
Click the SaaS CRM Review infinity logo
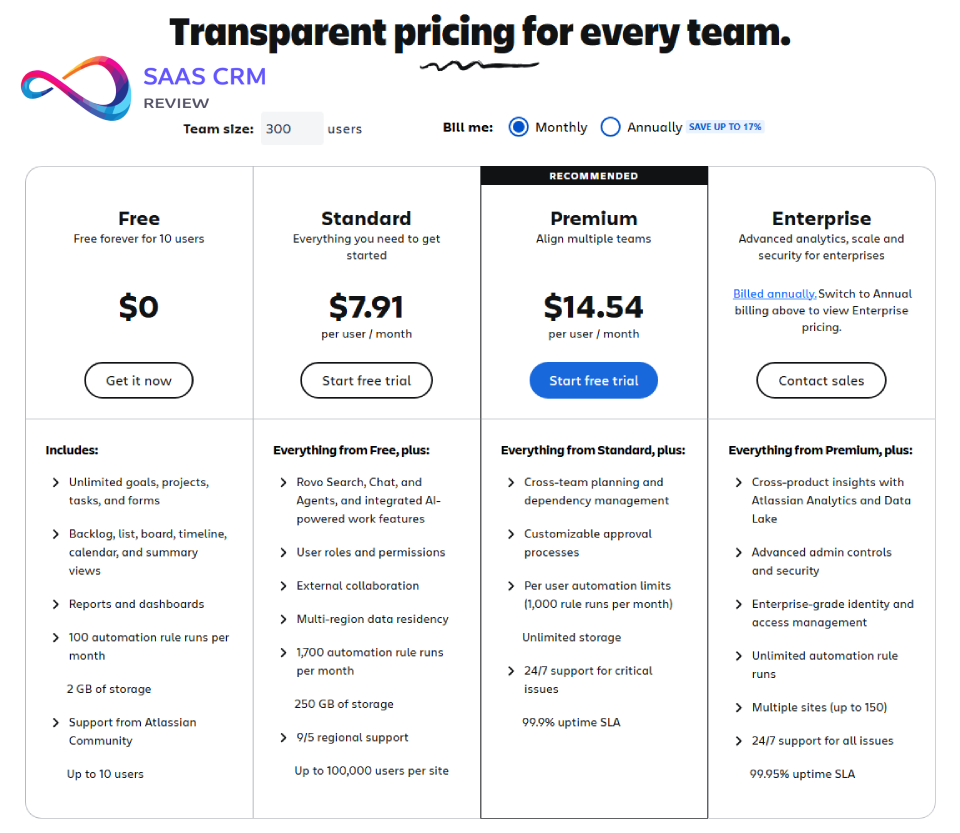76,89
